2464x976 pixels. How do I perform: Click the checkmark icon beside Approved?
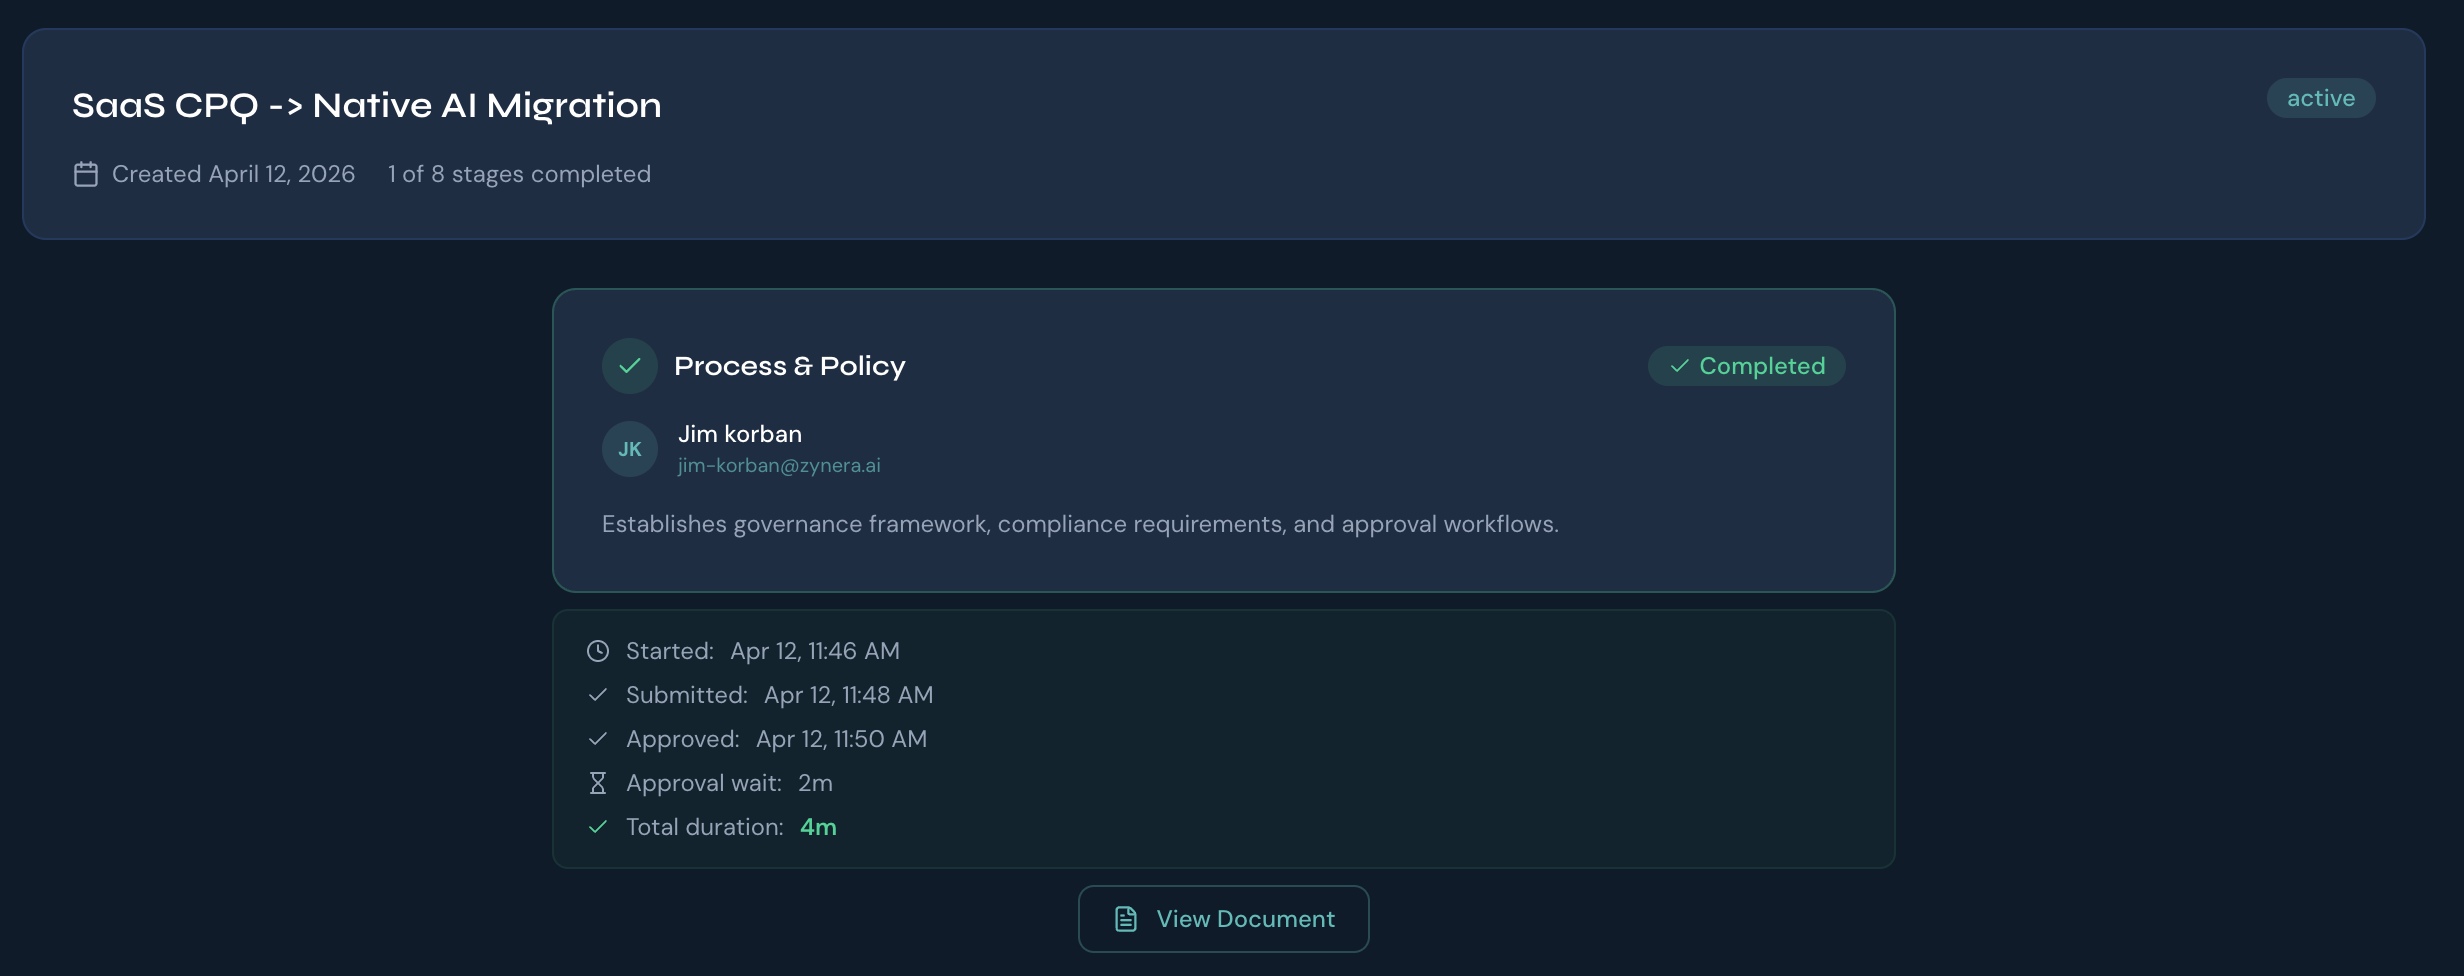click(598, 739)
